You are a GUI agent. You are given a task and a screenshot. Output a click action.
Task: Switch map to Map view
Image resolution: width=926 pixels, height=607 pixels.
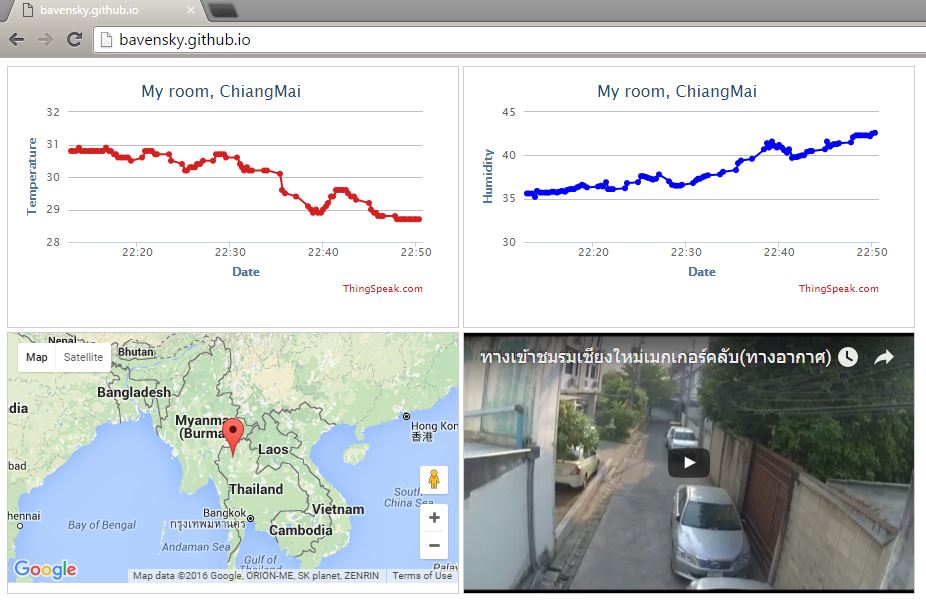[x=37, y=357]
